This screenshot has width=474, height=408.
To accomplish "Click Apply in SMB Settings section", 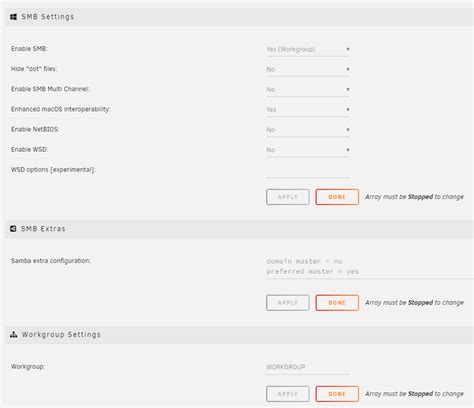I will [x=288, y=197].
